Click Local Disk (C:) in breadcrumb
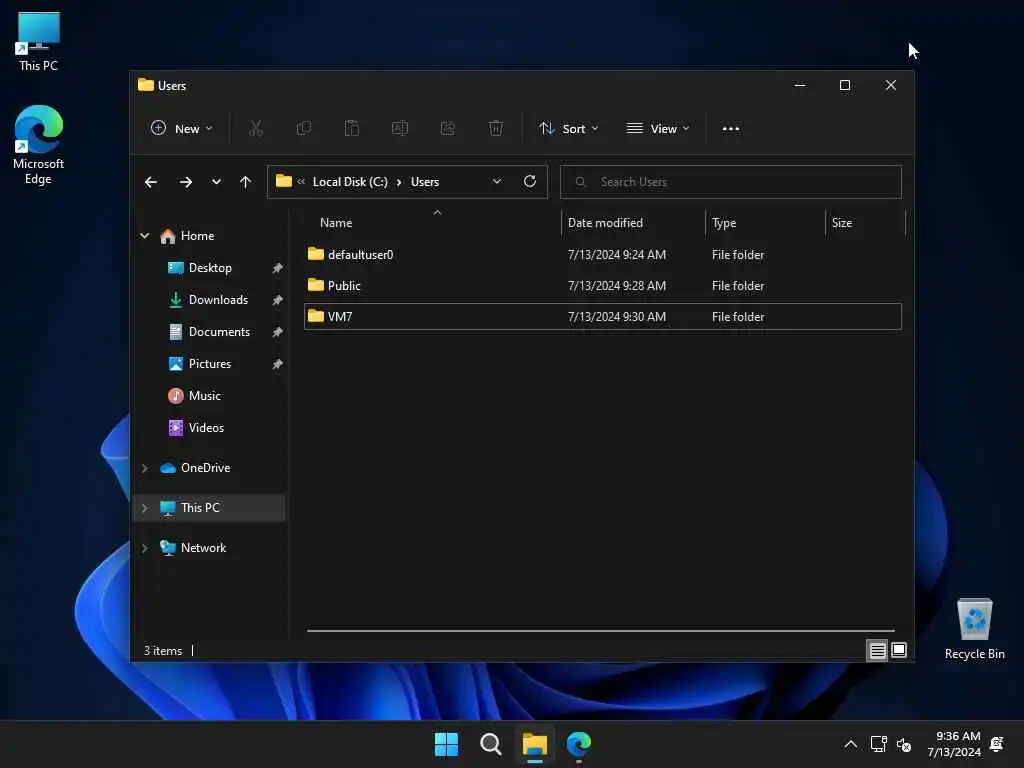1024x768 pixels. [350, 182]
